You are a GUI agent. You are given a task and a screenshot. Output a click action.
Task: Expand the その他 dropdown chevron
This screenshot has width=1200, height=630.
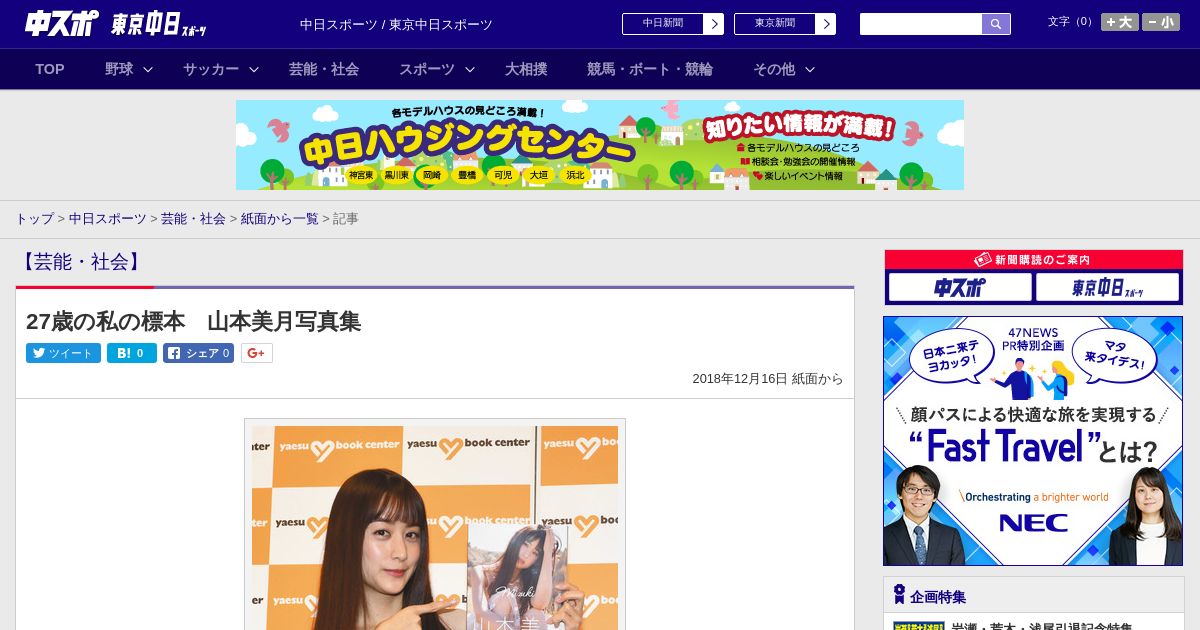(810, 69)
